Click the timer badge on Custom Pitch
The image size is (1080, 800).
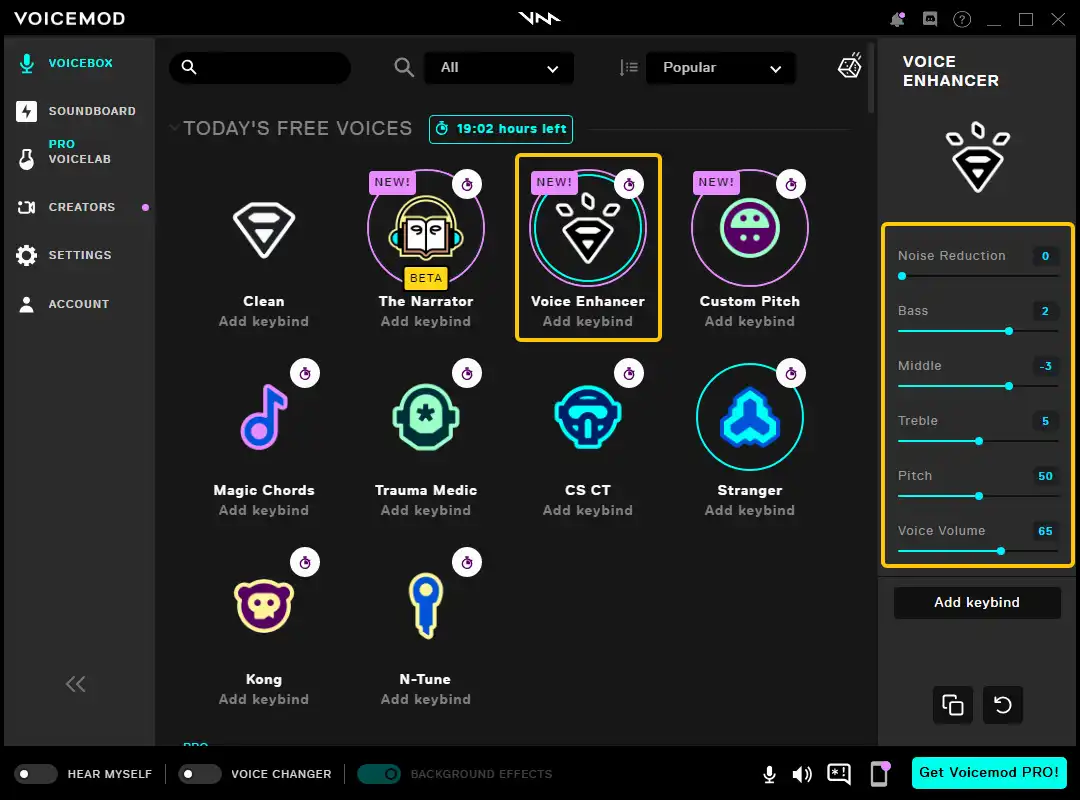[x=791, y=185]
